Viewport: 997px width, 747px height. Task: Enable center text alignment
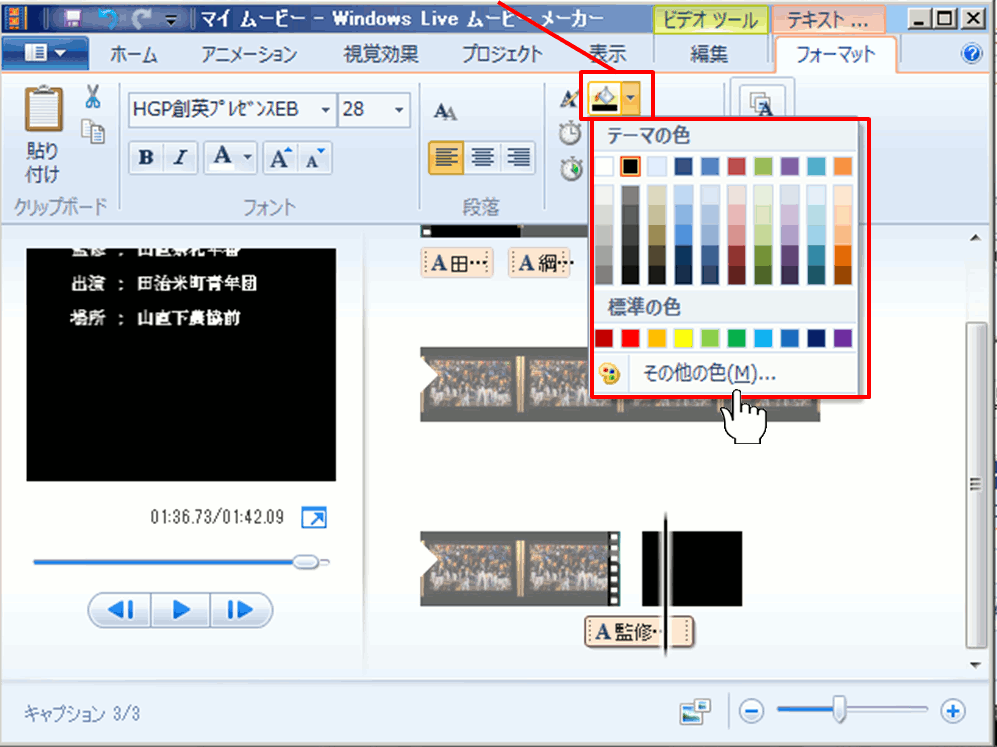point(482,157)
